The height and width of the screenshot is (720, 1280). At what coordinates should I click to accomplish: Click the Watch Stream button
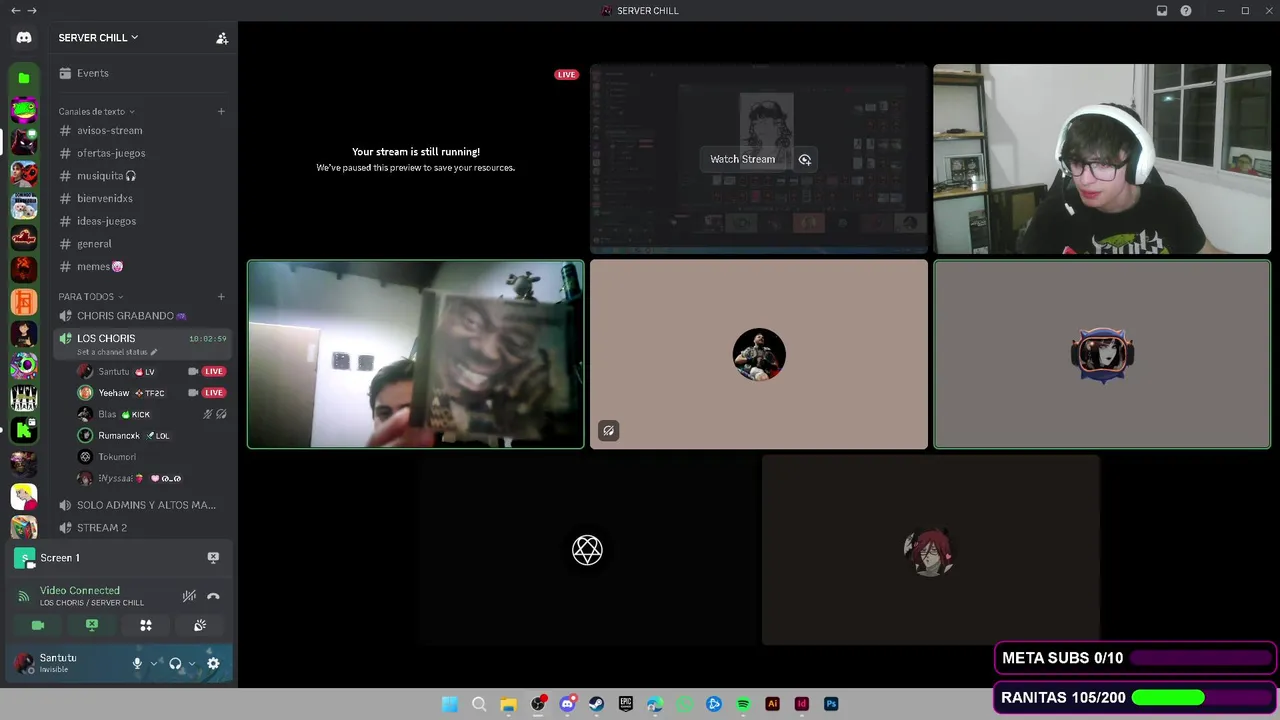(743, 159)
